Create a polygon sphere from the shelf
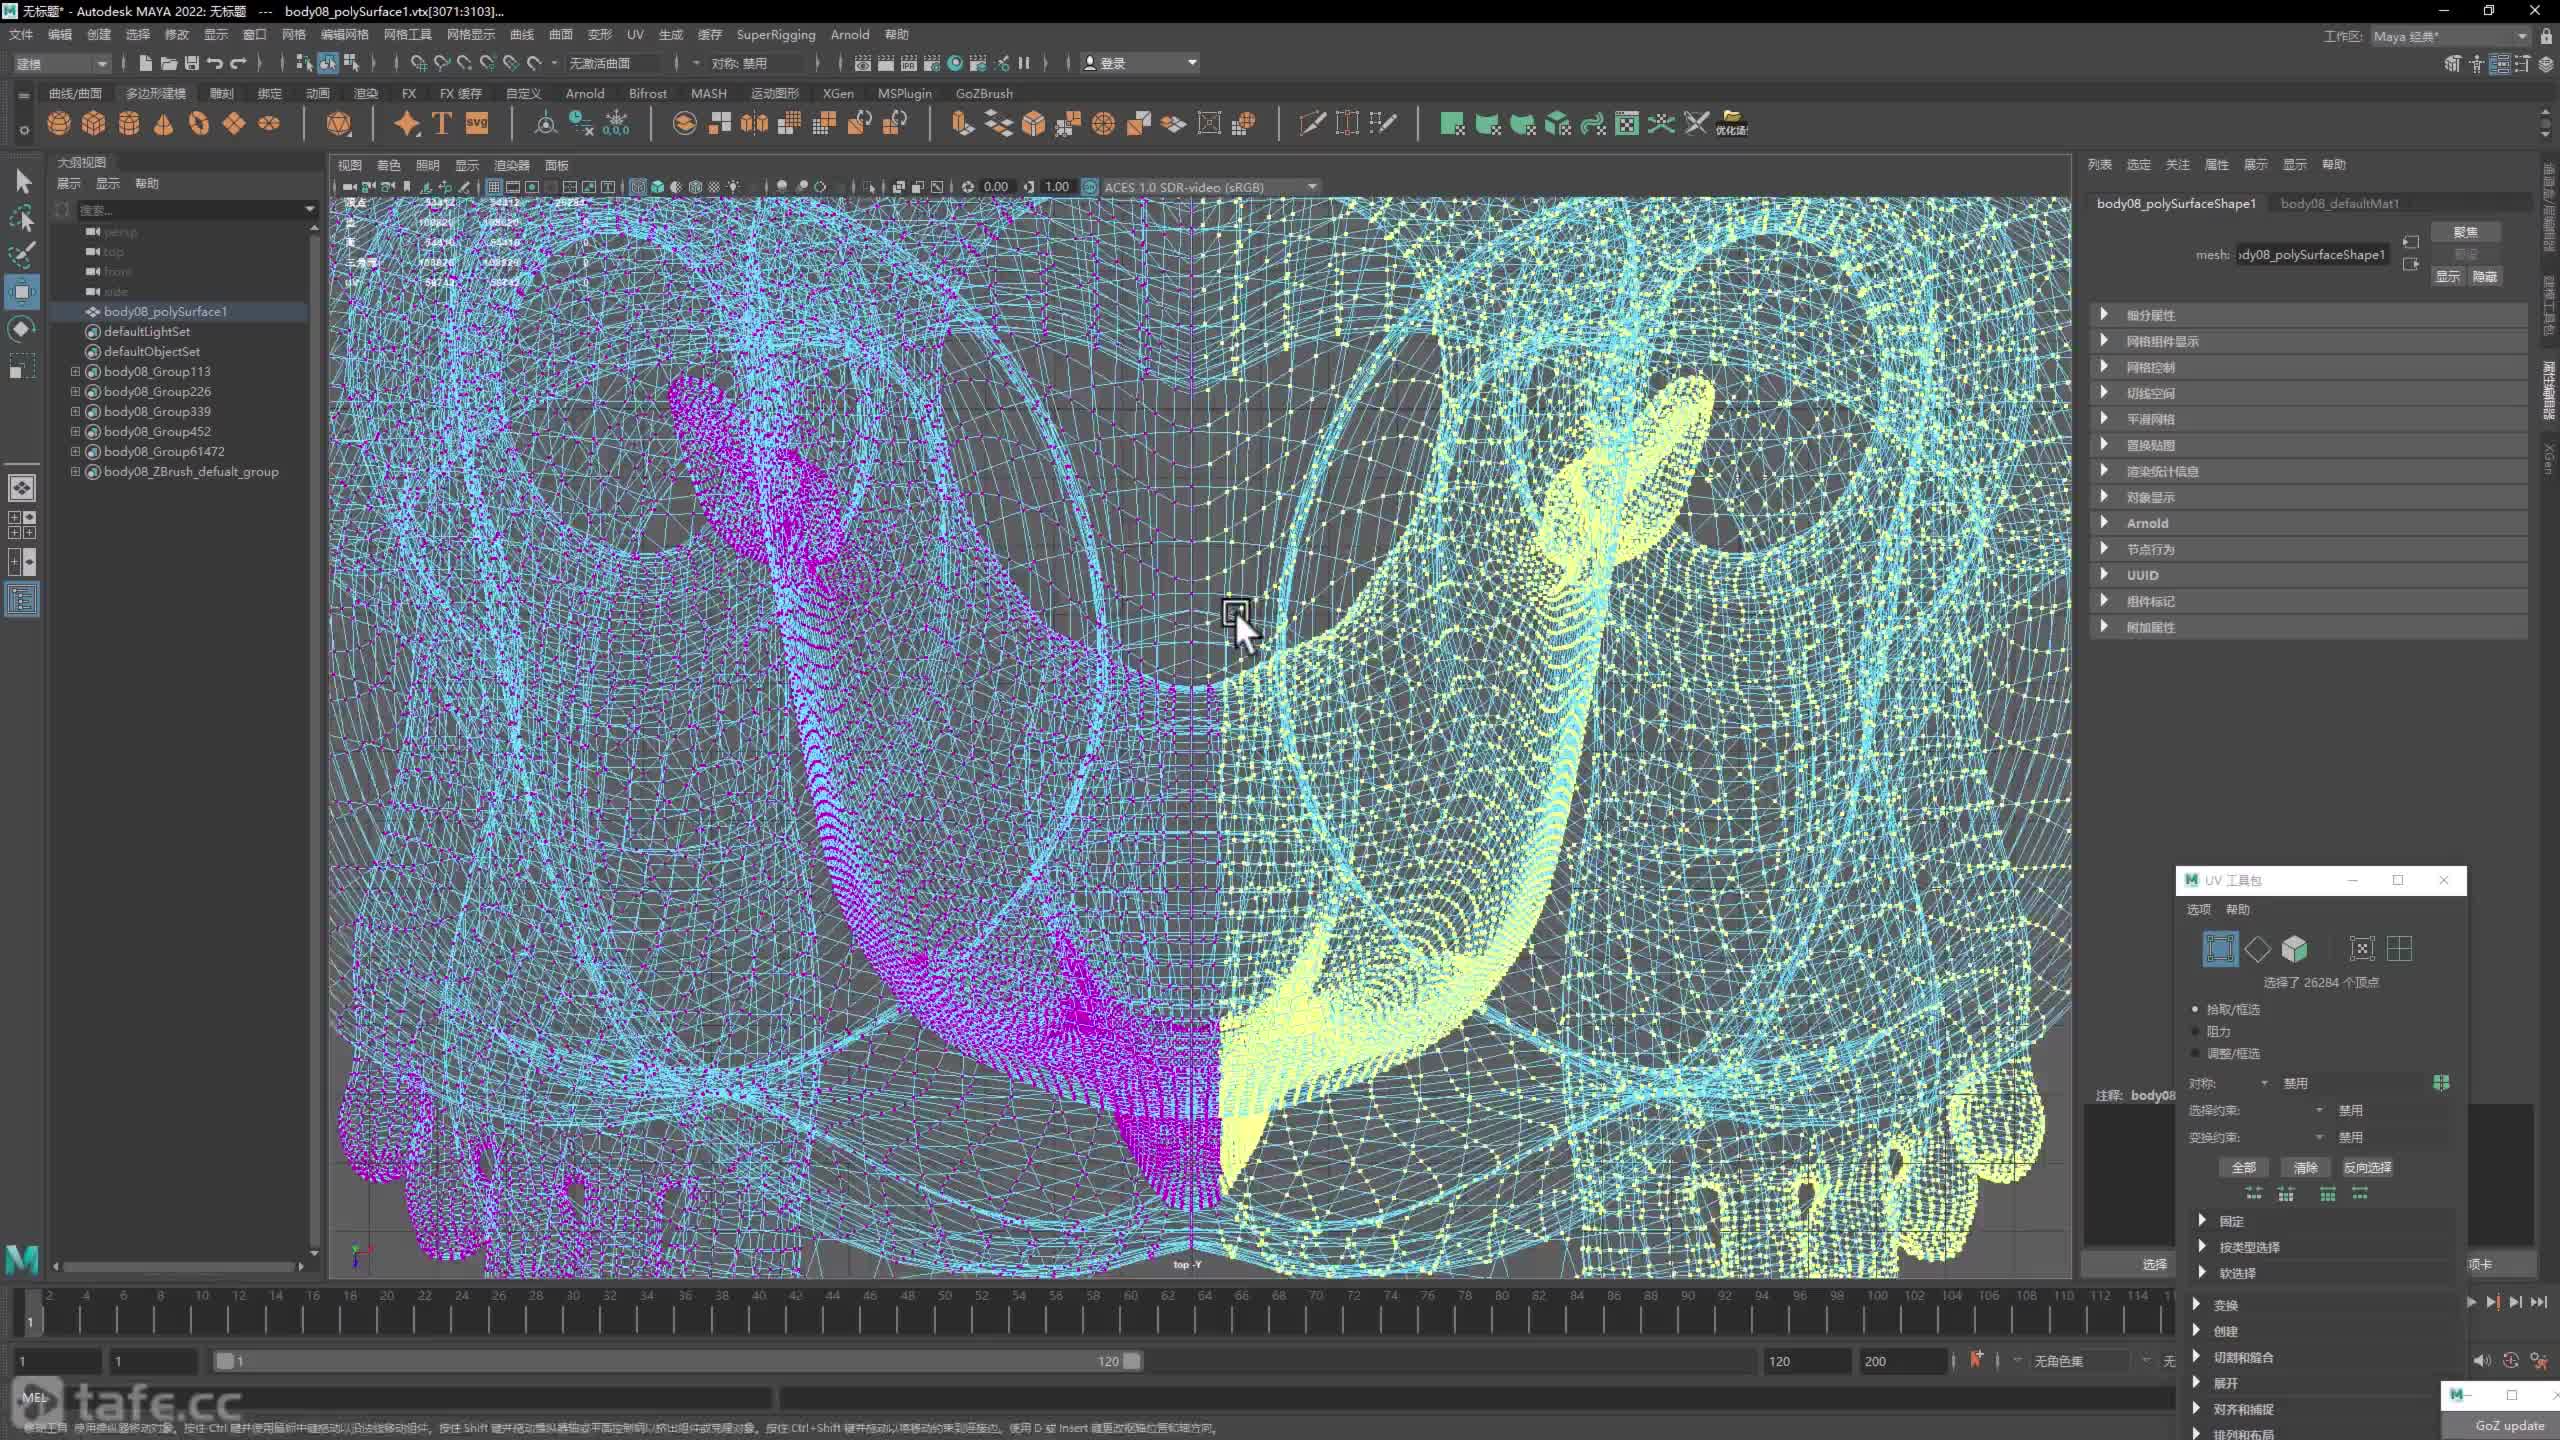This screenshot has height=1440, width=2560. pyautogui.click(x=59, y=124)
